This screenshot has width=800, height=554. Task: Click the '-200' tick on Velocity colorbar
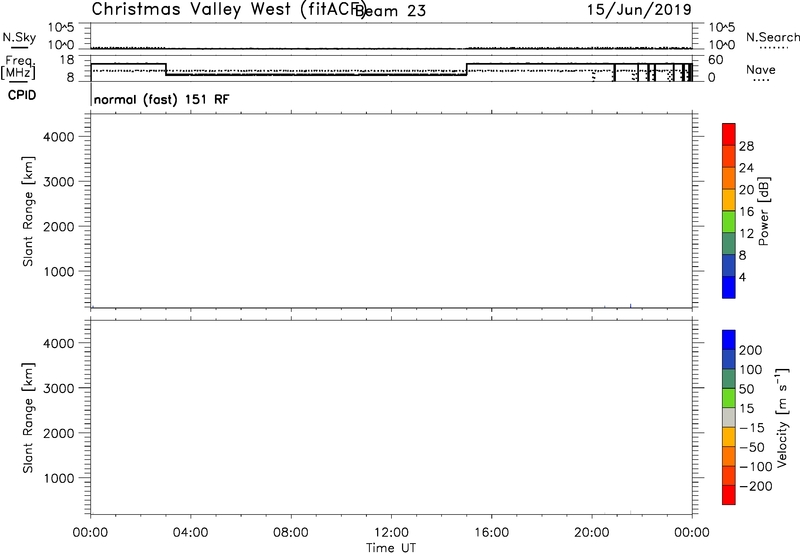(756, 486)
